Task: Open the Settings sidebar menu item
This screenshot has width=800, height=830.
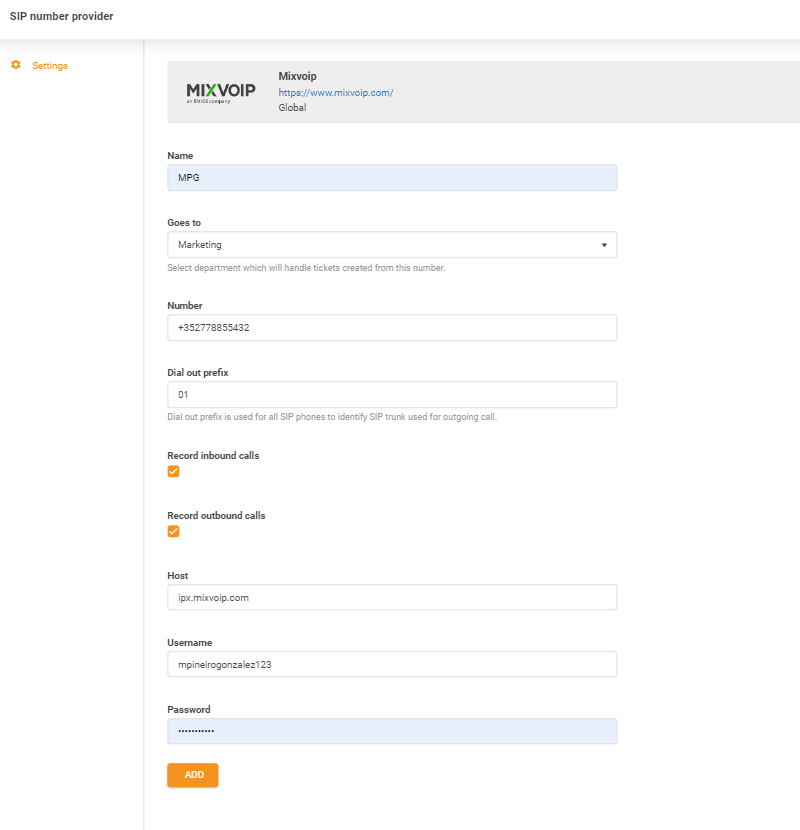Action: click(49, 66)
